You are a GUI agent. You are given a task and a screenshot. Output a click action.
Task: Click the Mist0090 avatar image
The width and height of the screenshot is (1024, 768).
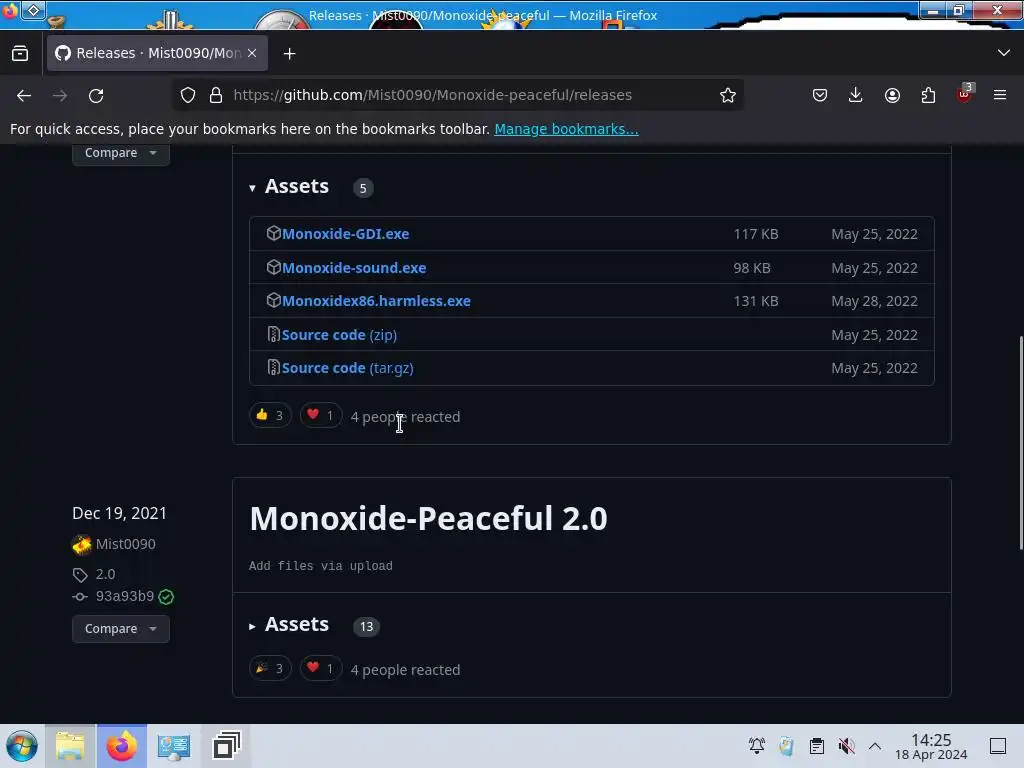click(82, 544)
